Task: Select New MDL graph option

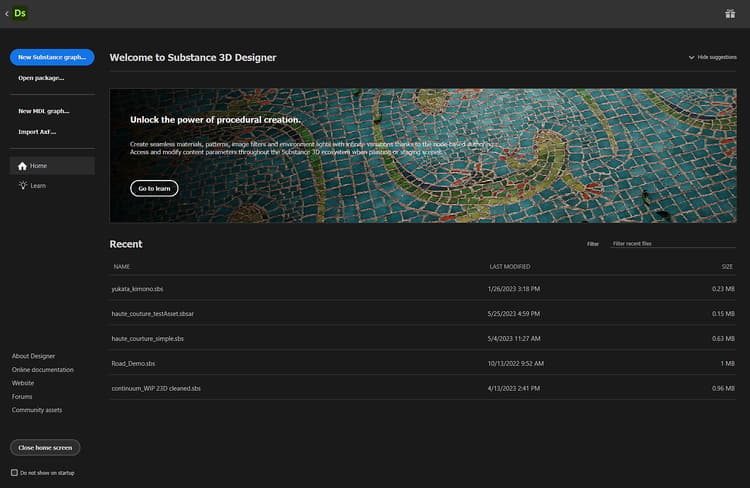Action: click(x=44, y=111)
